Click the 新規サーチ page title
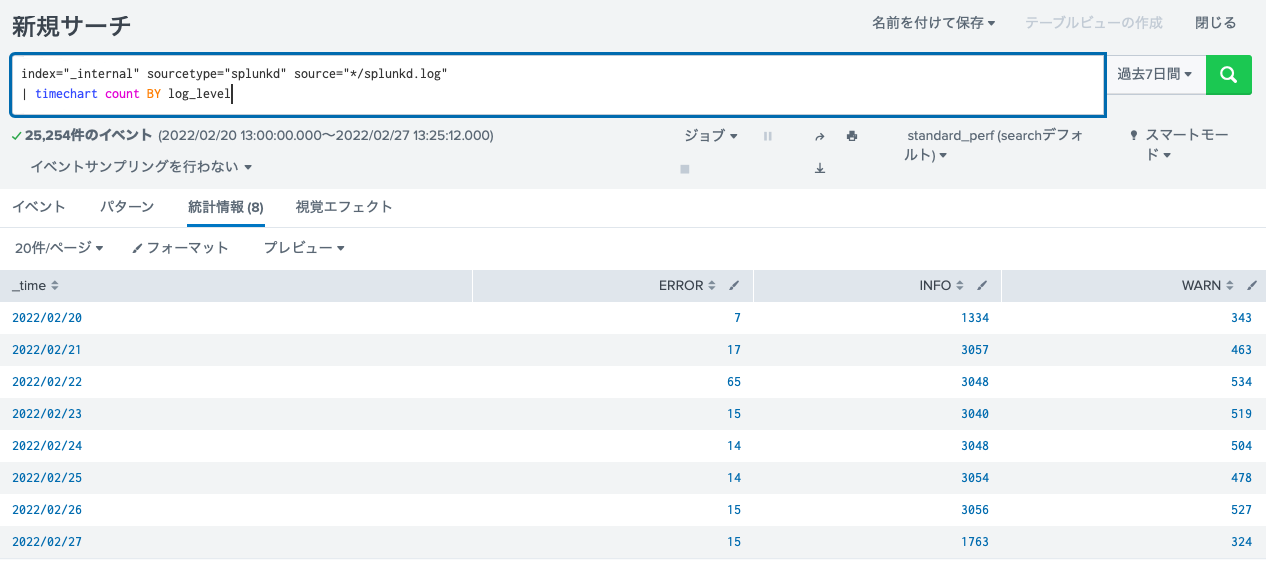 71,25
